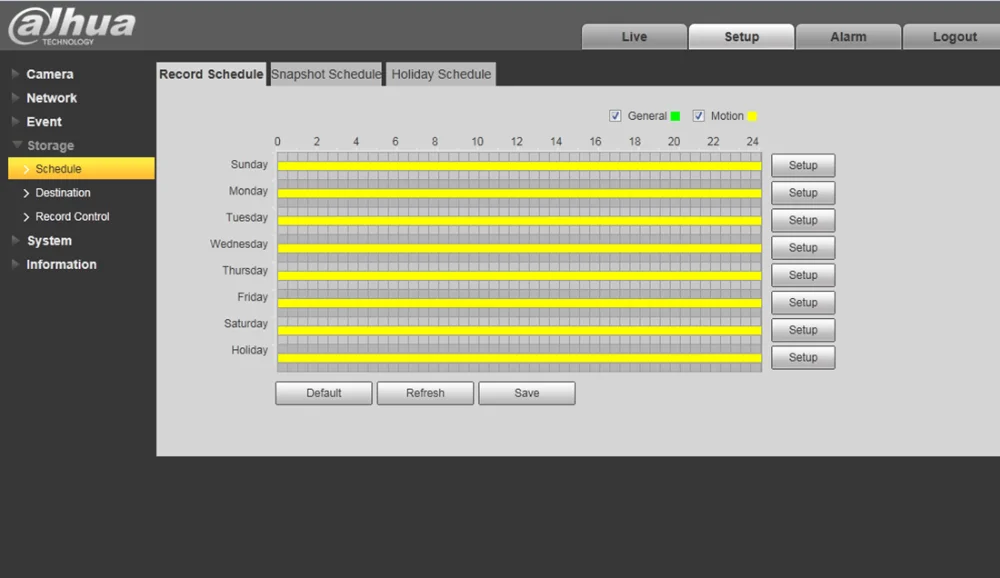The height and width of the screenshot is (578, 1000).
Task: Select Schedule under Storage
Action: [81, 168]
